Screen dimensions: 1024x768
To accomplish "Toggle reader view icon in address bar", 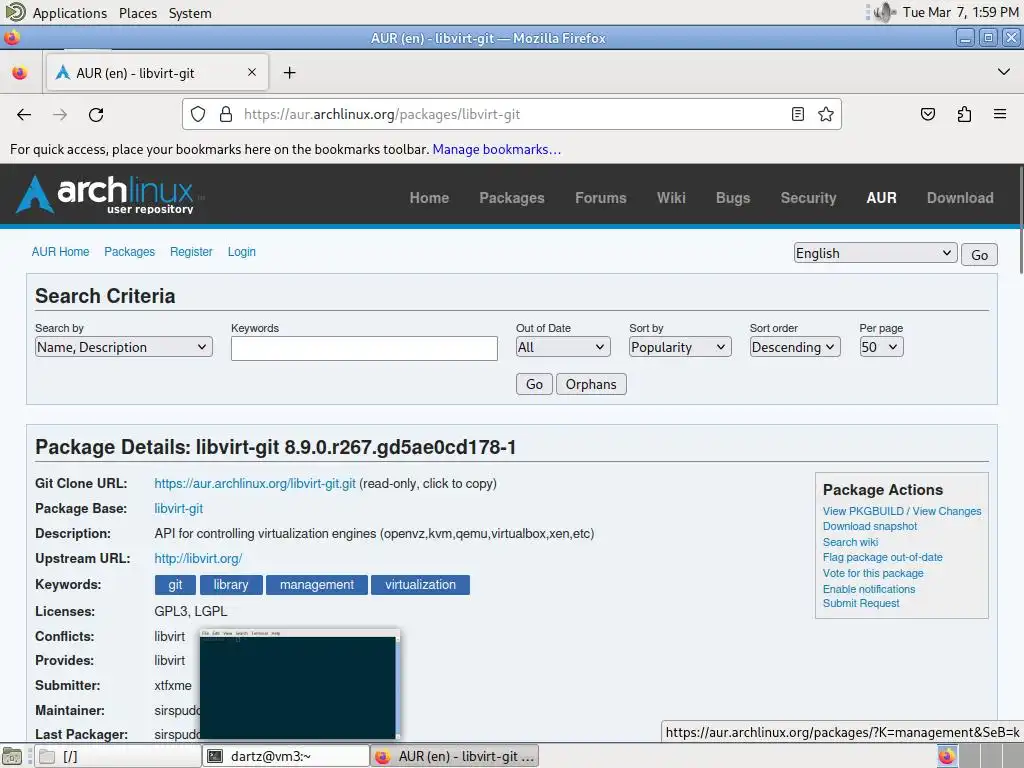I will pos(797,114).
